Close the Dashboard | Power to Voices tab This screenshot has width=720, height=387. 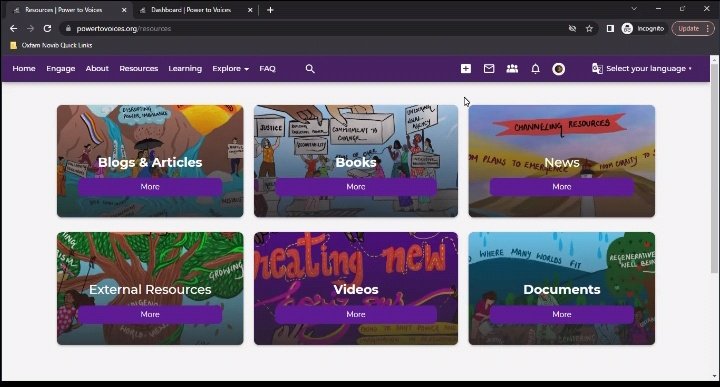[x=250, y=10]
